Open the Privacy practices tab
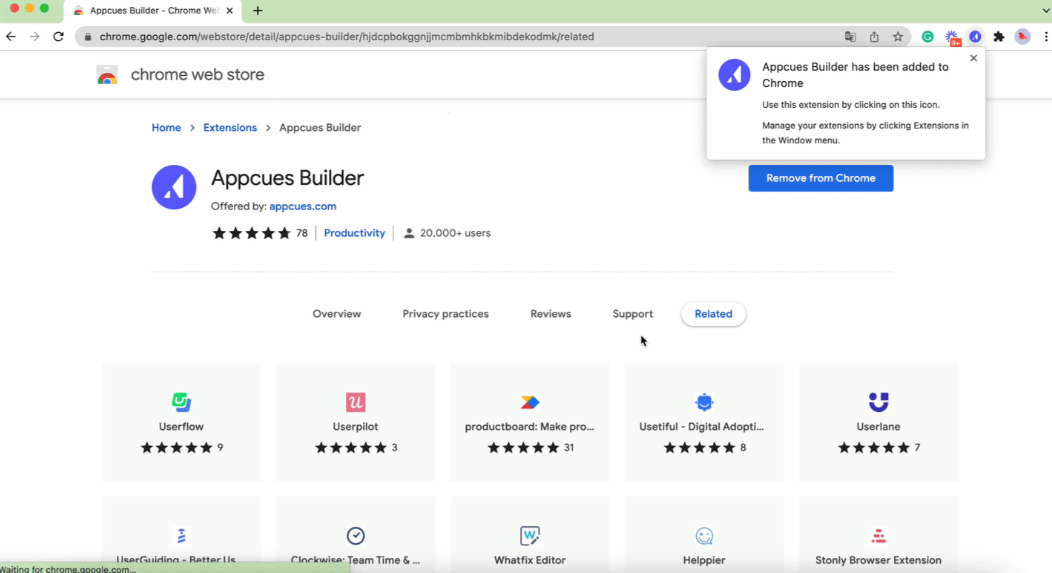The width and height of the screenshot is (1052, 573). pos(445,314)
